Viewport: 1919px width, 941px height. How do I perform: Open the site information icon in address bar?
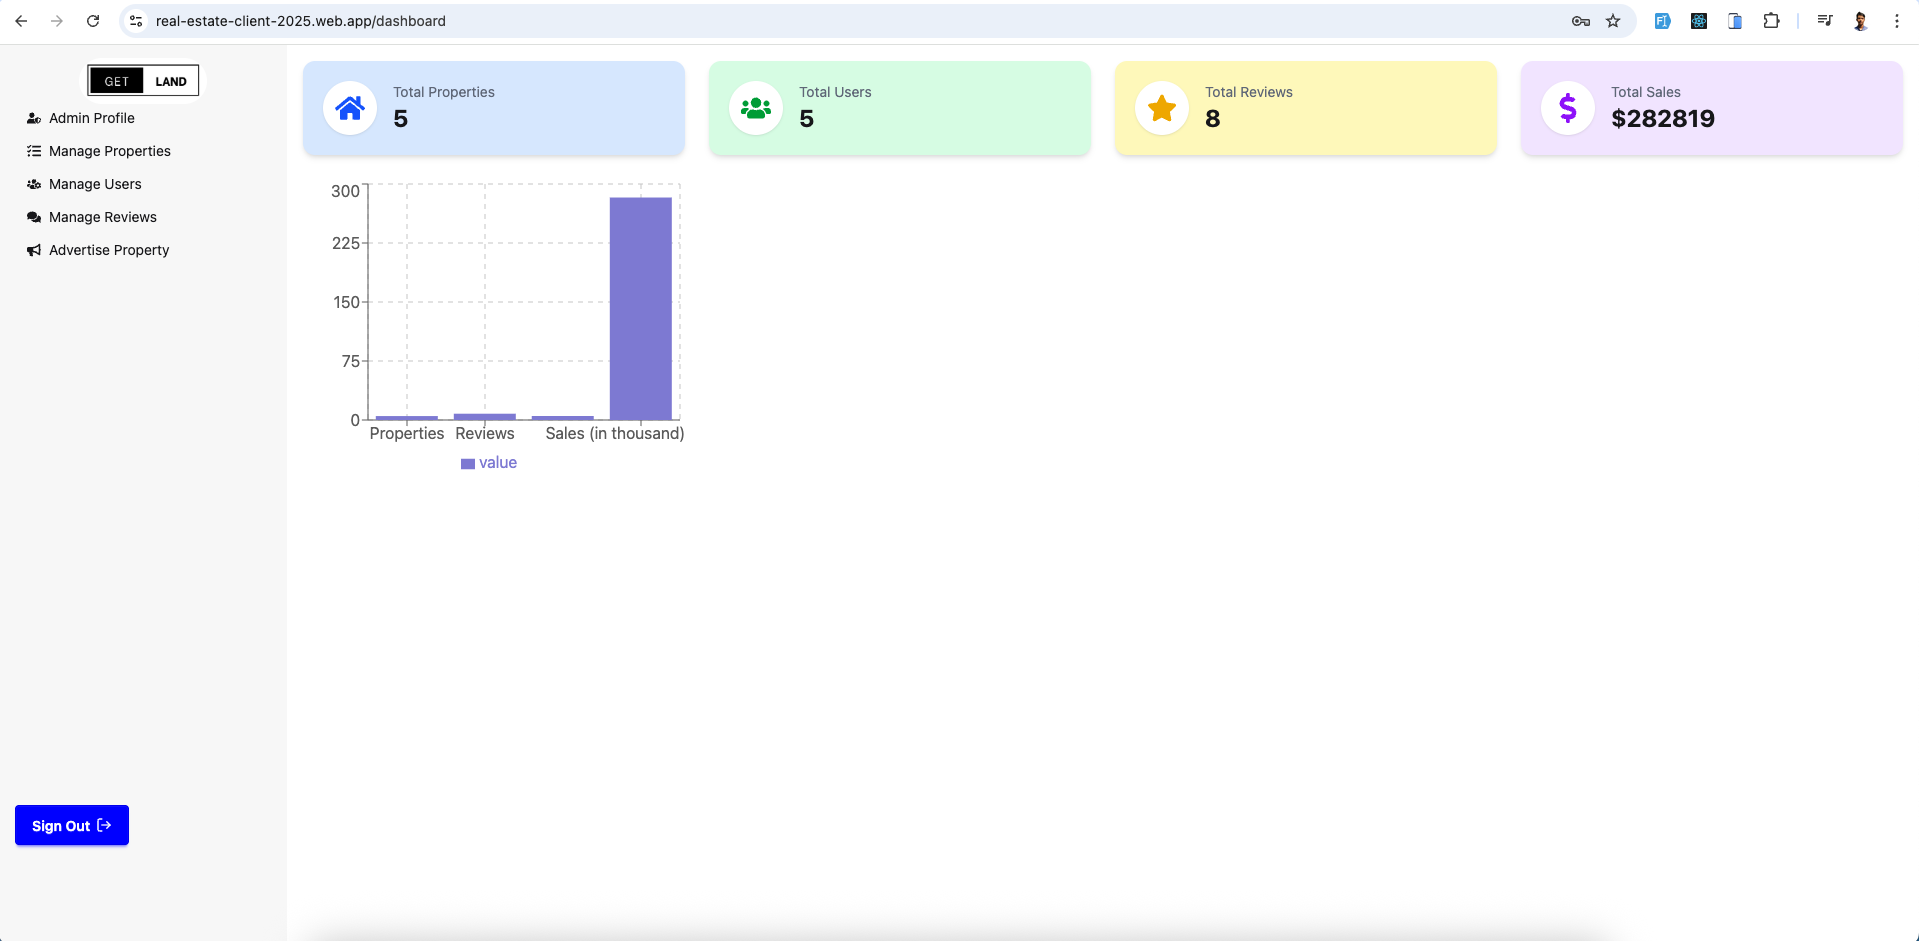click(136, 21)
